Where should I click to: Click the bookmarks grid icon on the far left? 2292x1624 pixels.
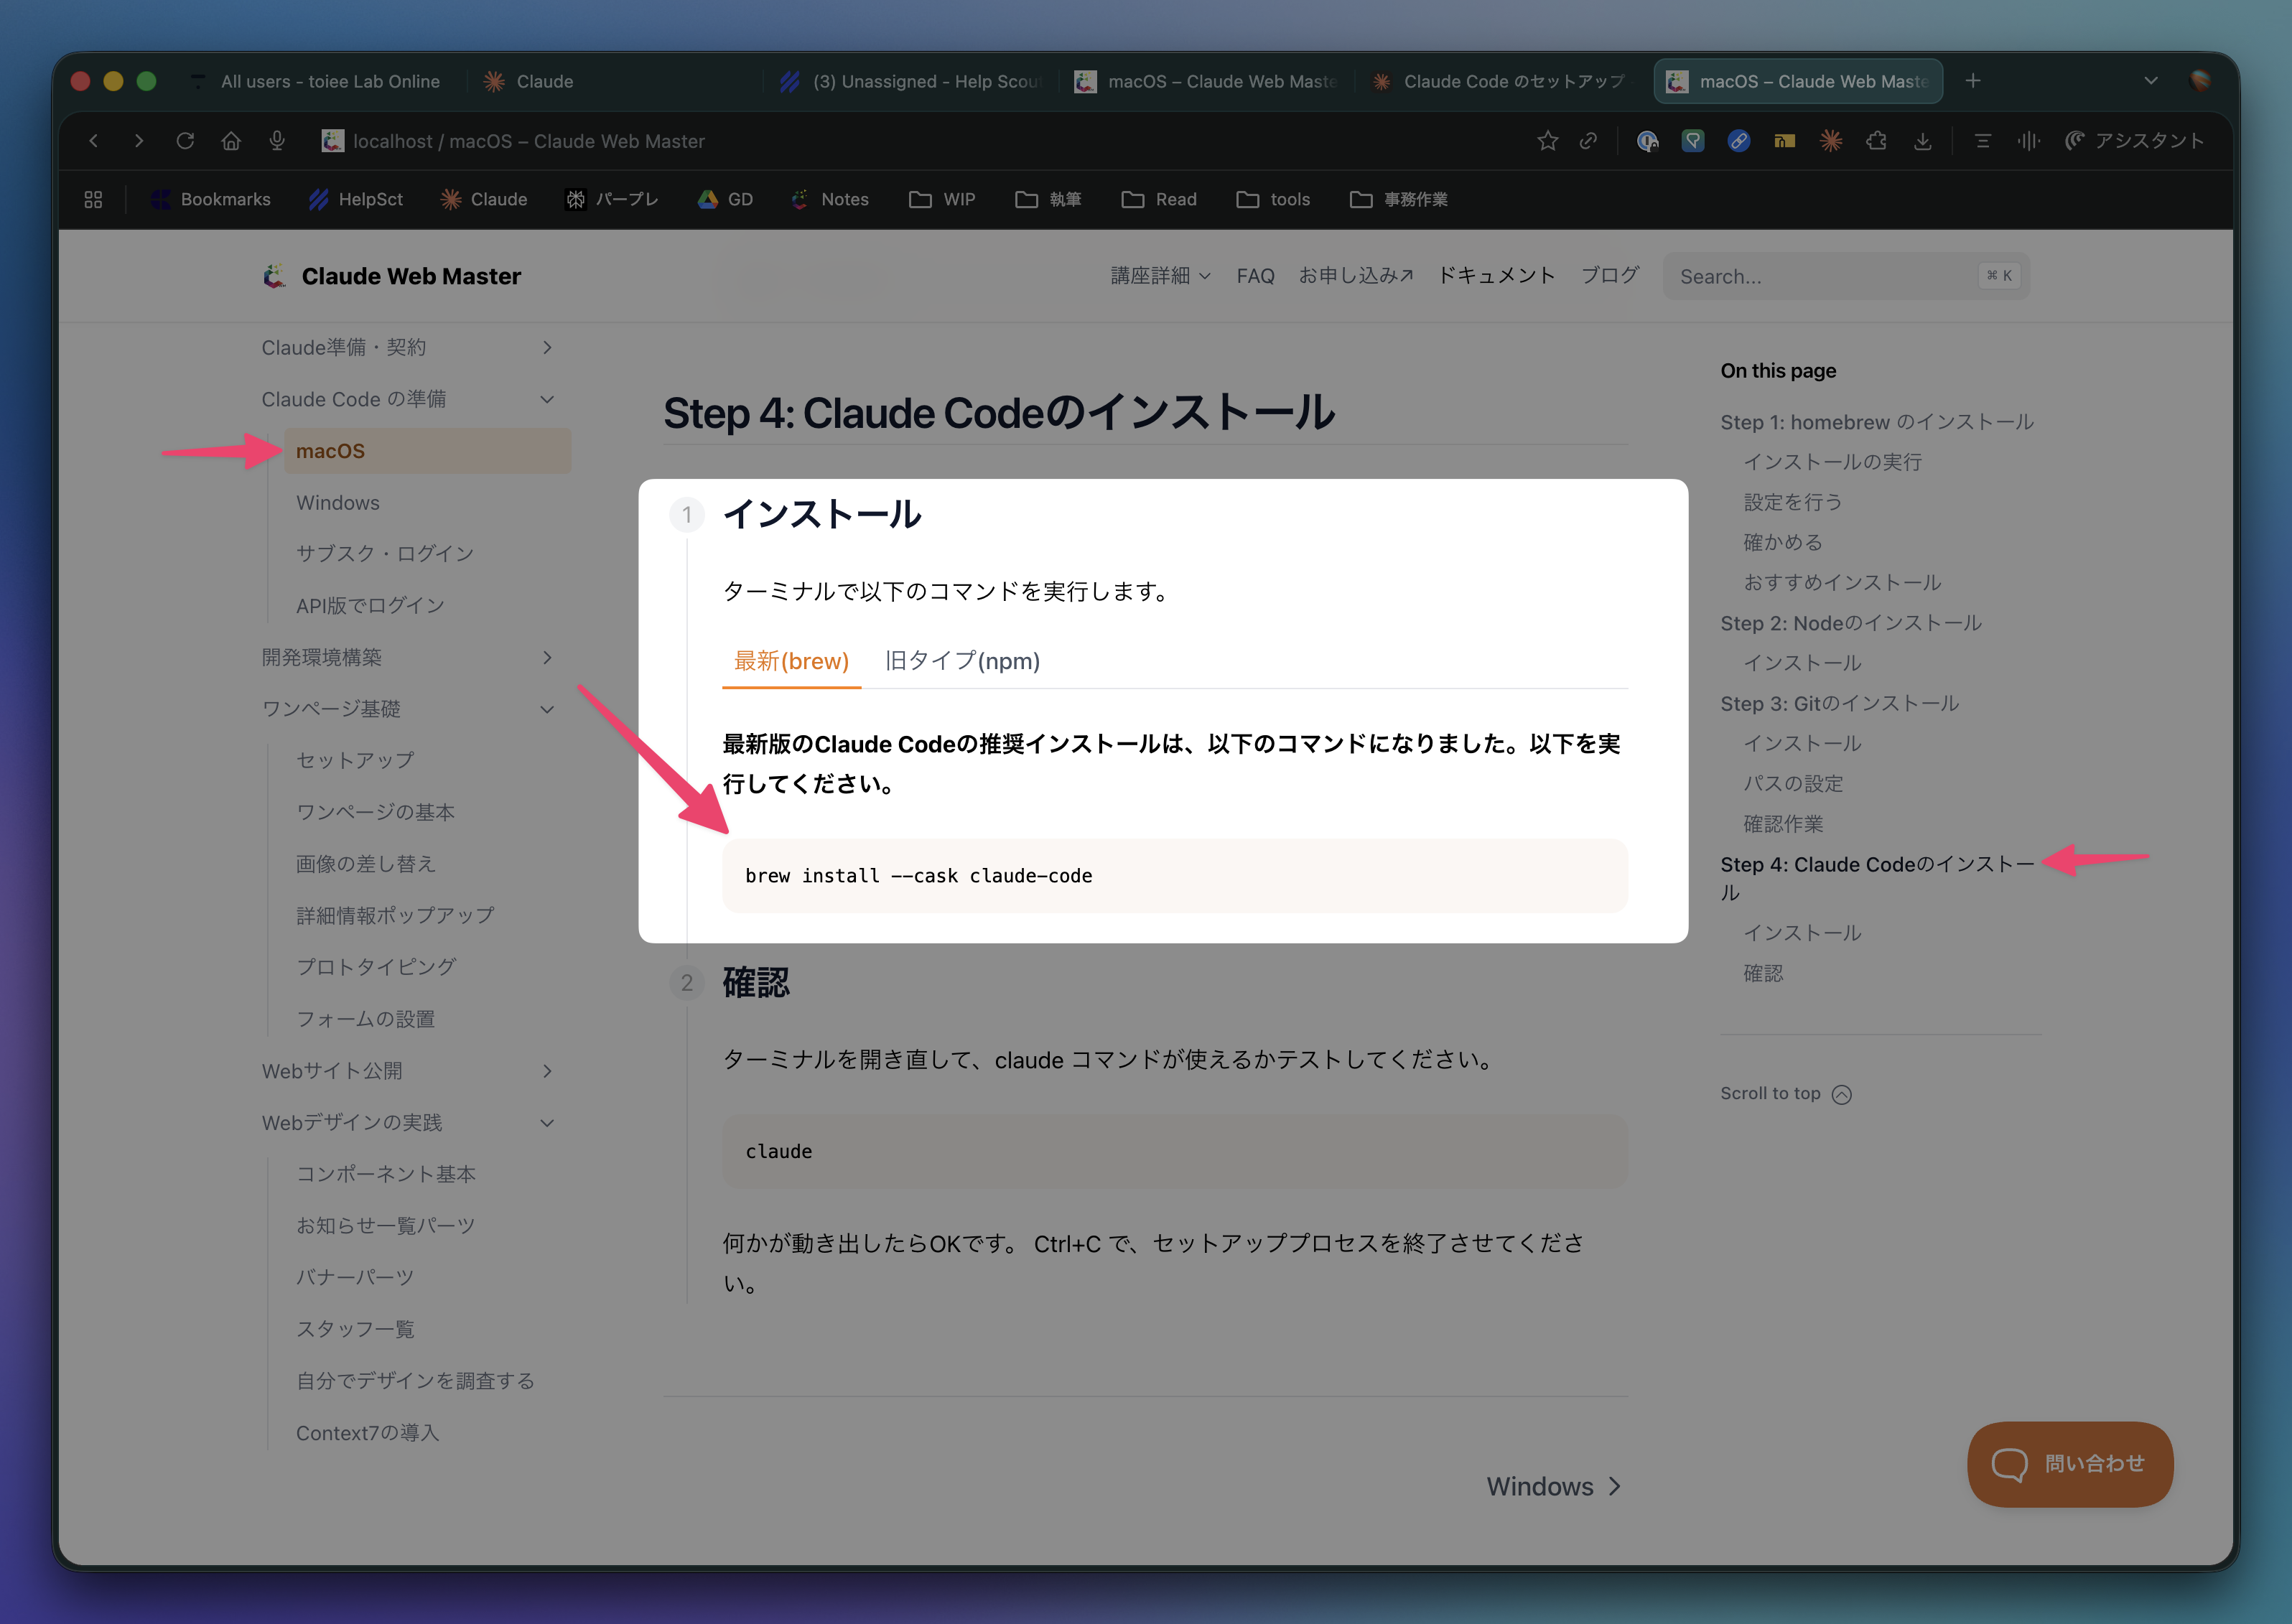[x=92, y=199]
